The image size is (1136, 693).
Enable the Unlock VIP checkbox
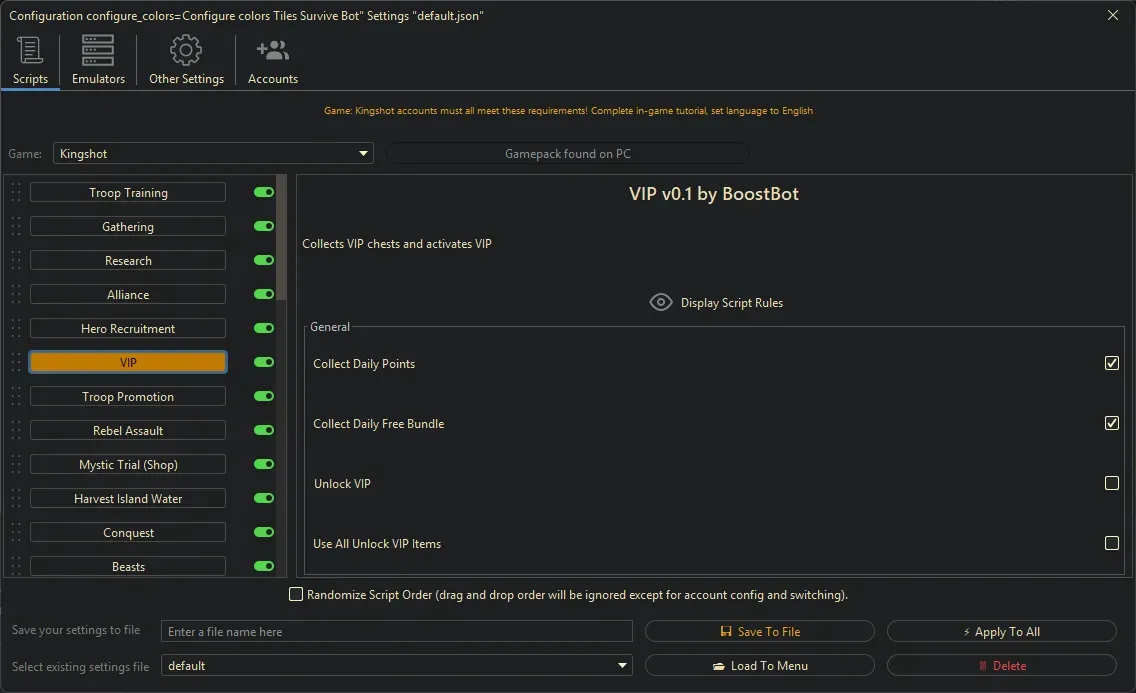click(1111, 483)
